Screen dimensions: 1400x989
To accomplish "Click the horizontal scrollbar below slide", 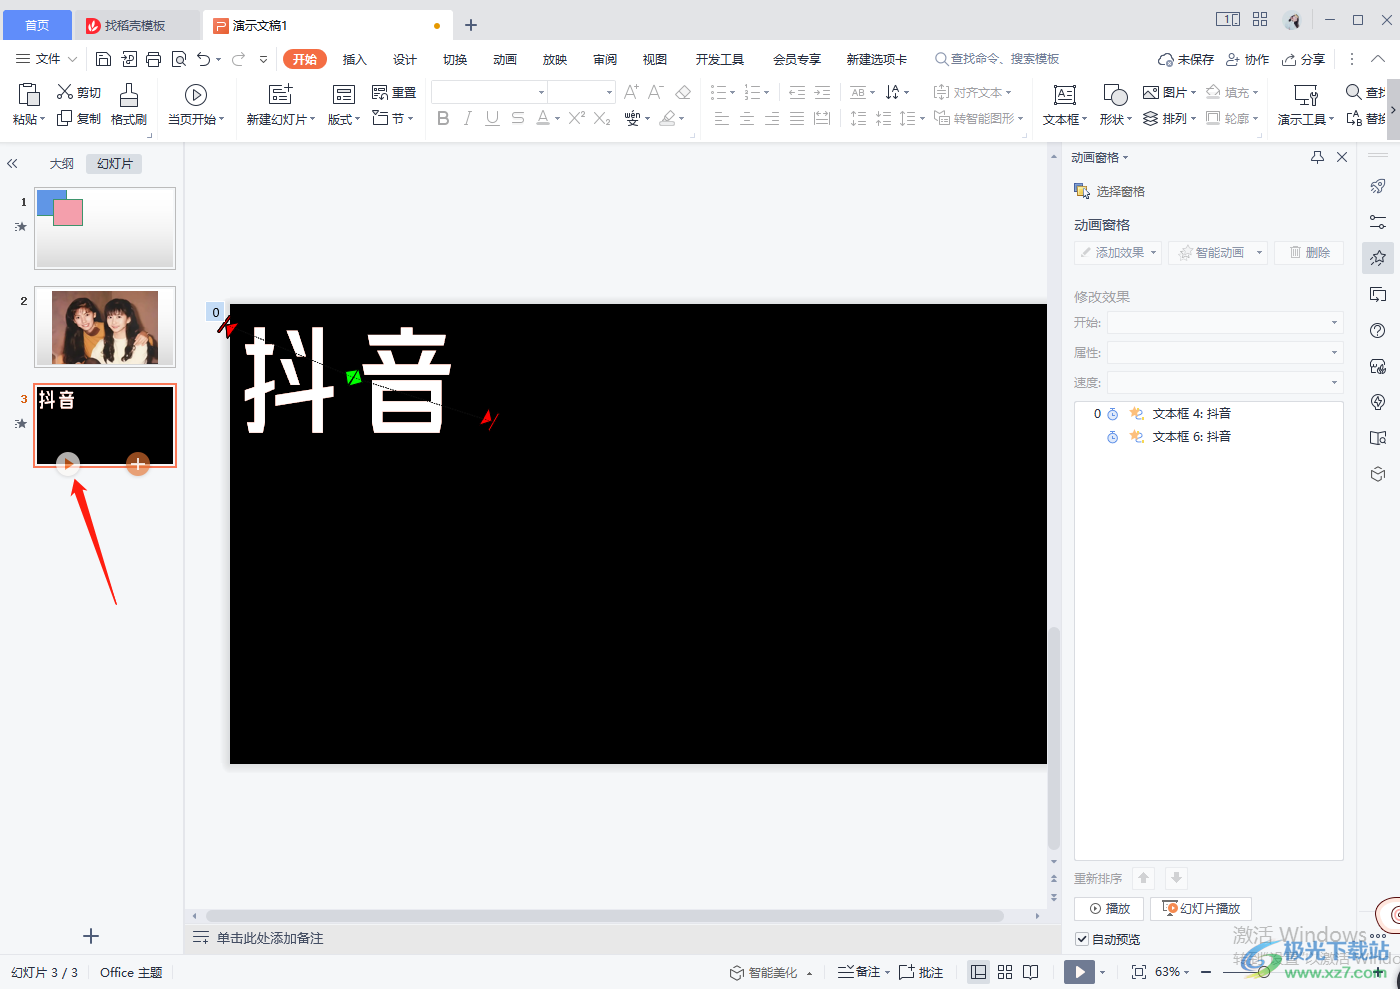I will (605, 916).
